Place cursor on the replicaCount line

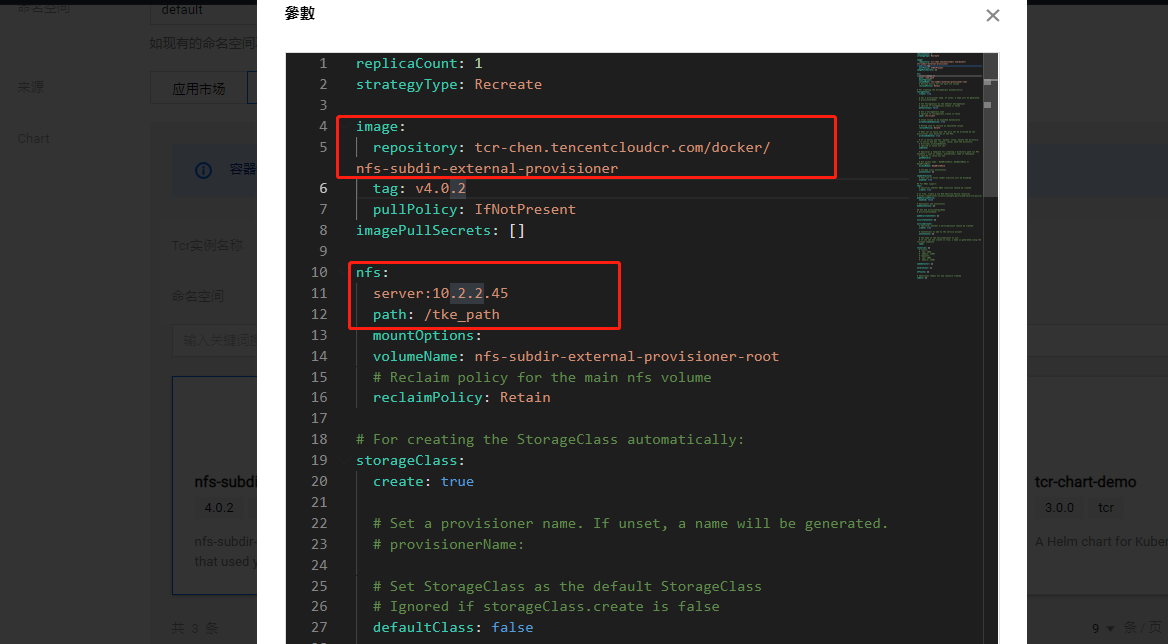[x=419, y=63]
